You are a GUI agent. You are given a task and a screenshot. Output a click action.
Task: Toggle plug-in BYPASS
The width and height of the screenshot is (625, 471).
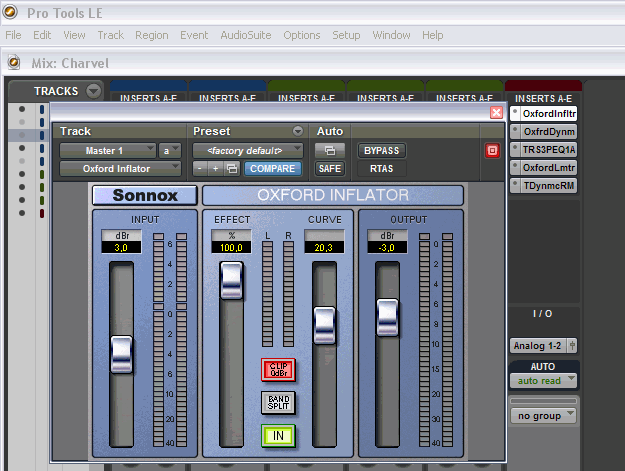tap(381, 151)
